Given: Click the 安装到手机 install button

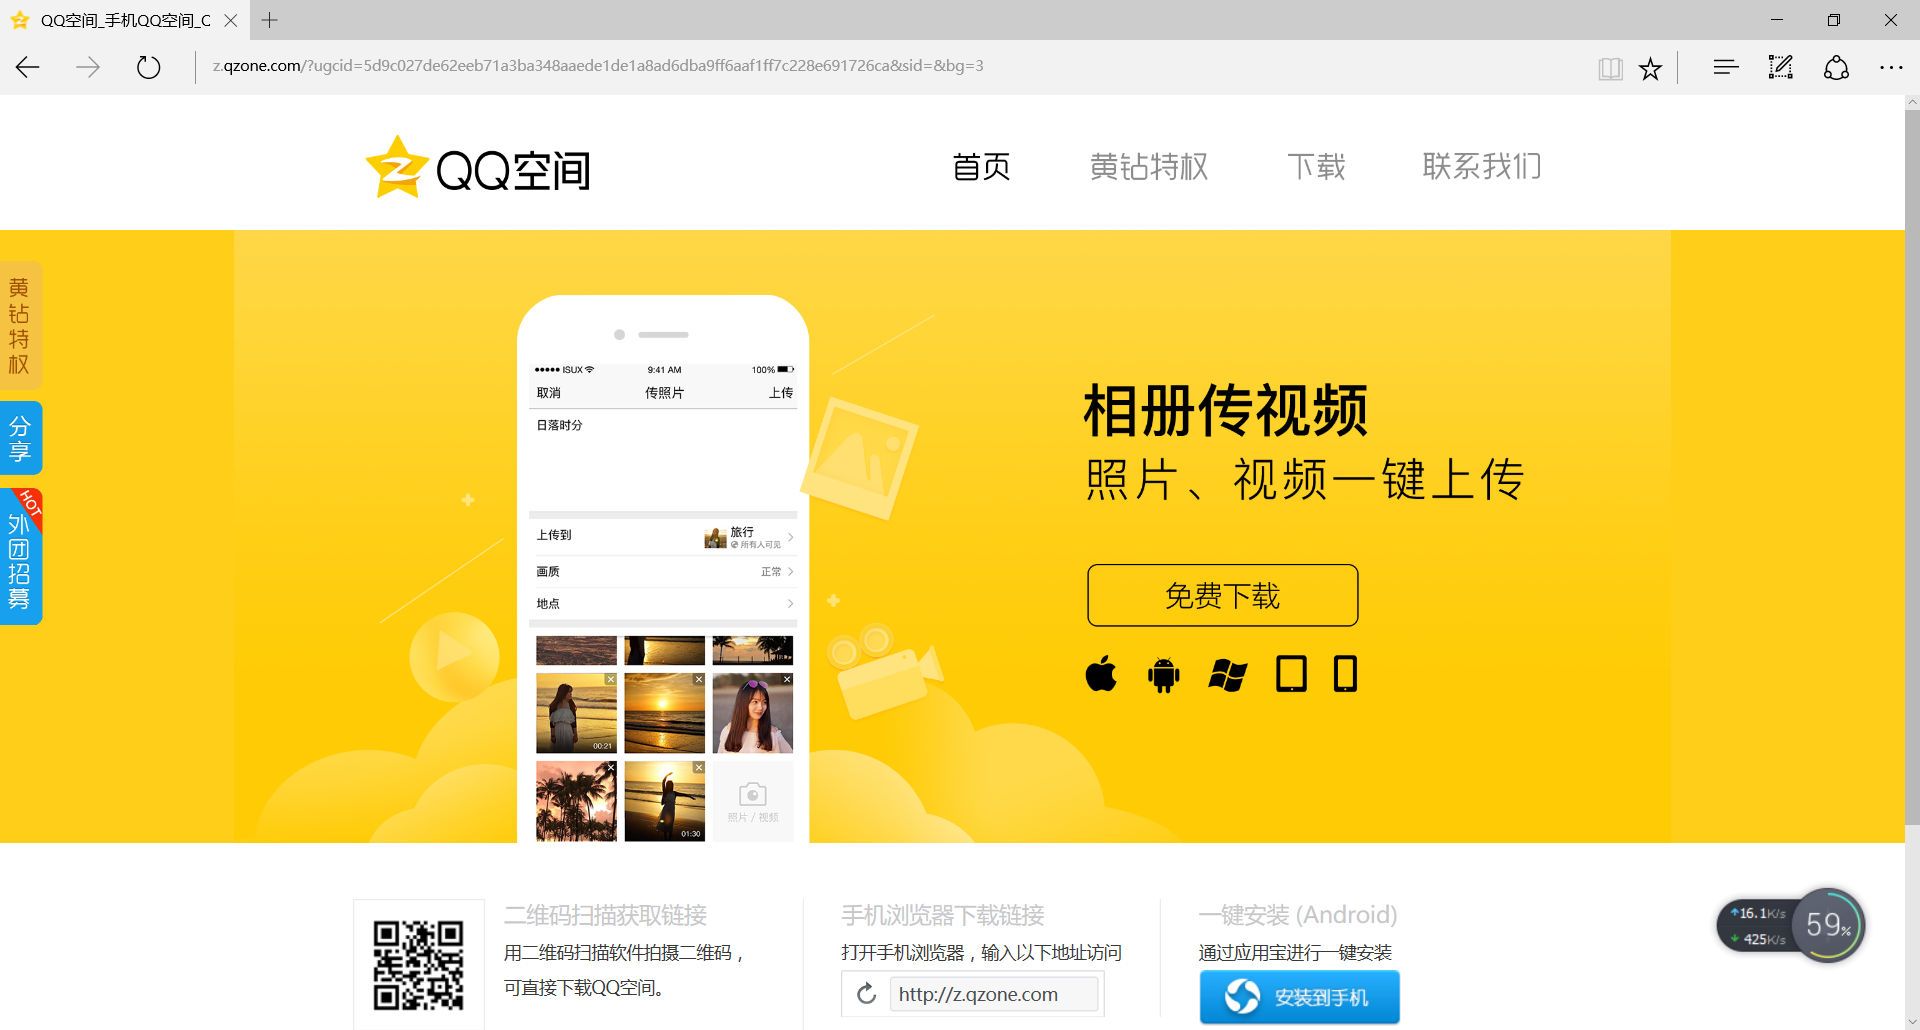Looking at the screenshot, I should point(1299,997).
